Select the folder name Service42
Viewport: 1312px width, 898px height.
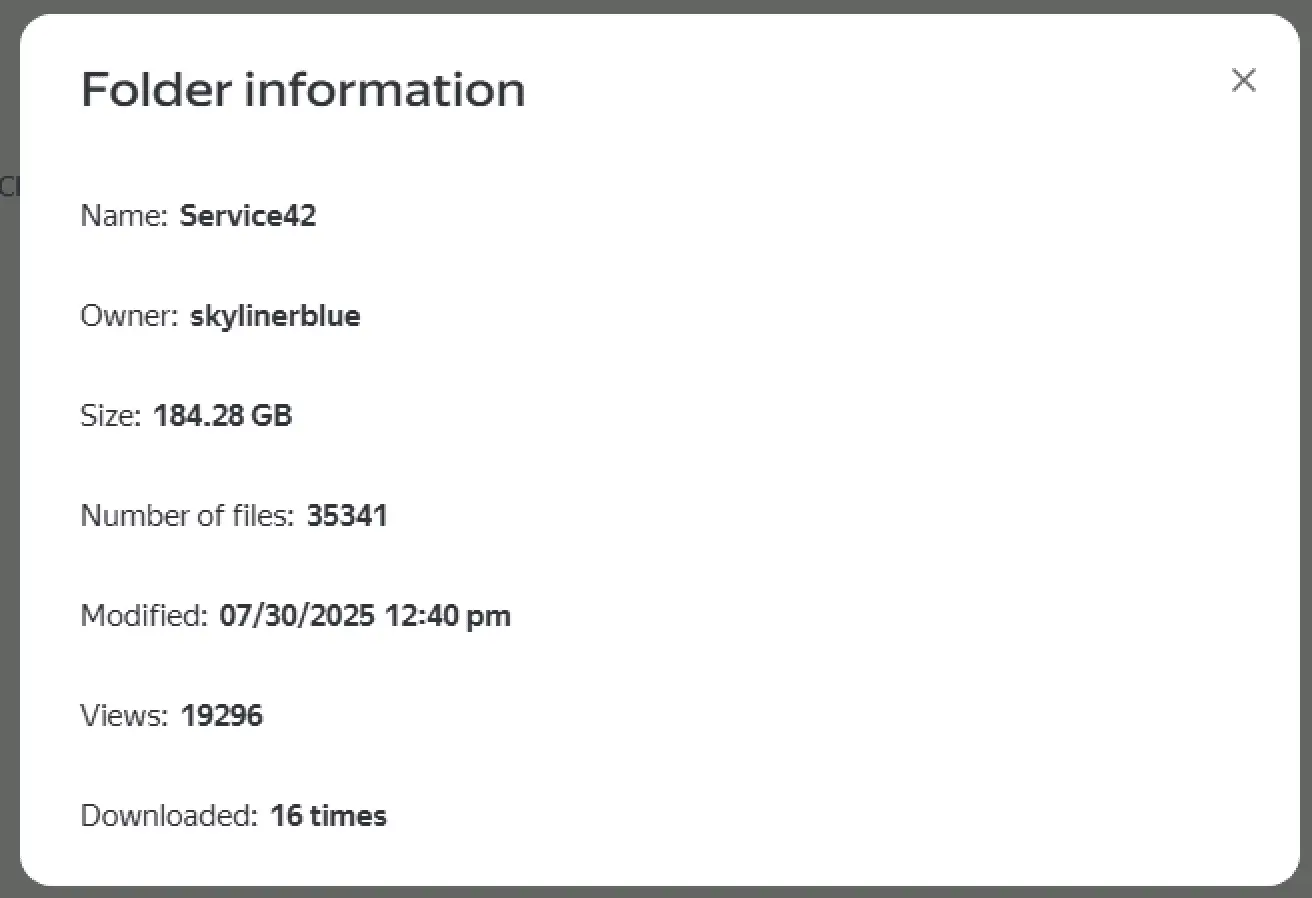pyautogui.click(x=248, y=216)
